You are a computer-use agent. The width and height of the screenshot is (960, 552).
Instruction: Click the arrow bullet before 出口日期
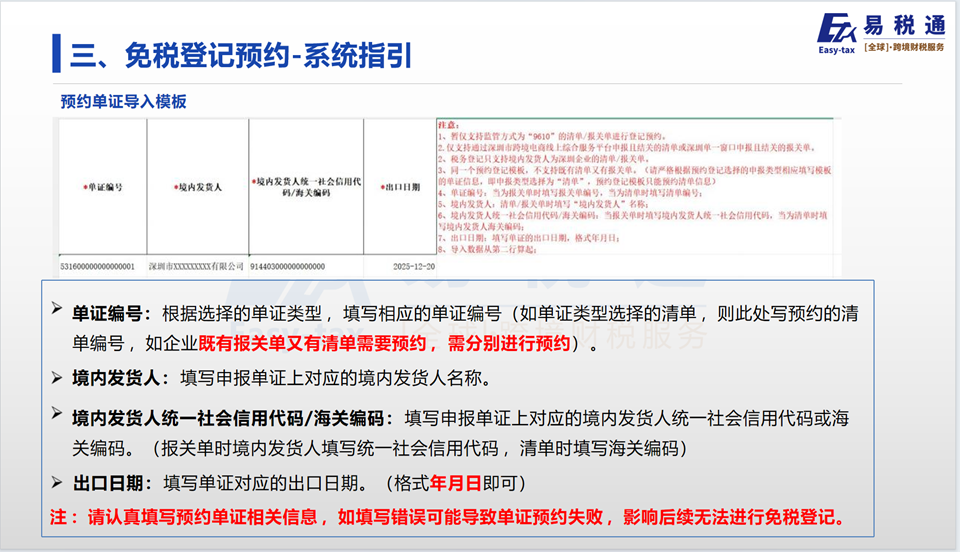58,482
